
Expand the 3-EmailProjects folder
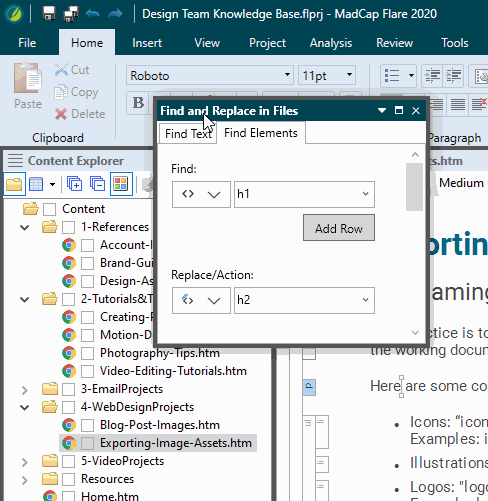tap(24, 390)
